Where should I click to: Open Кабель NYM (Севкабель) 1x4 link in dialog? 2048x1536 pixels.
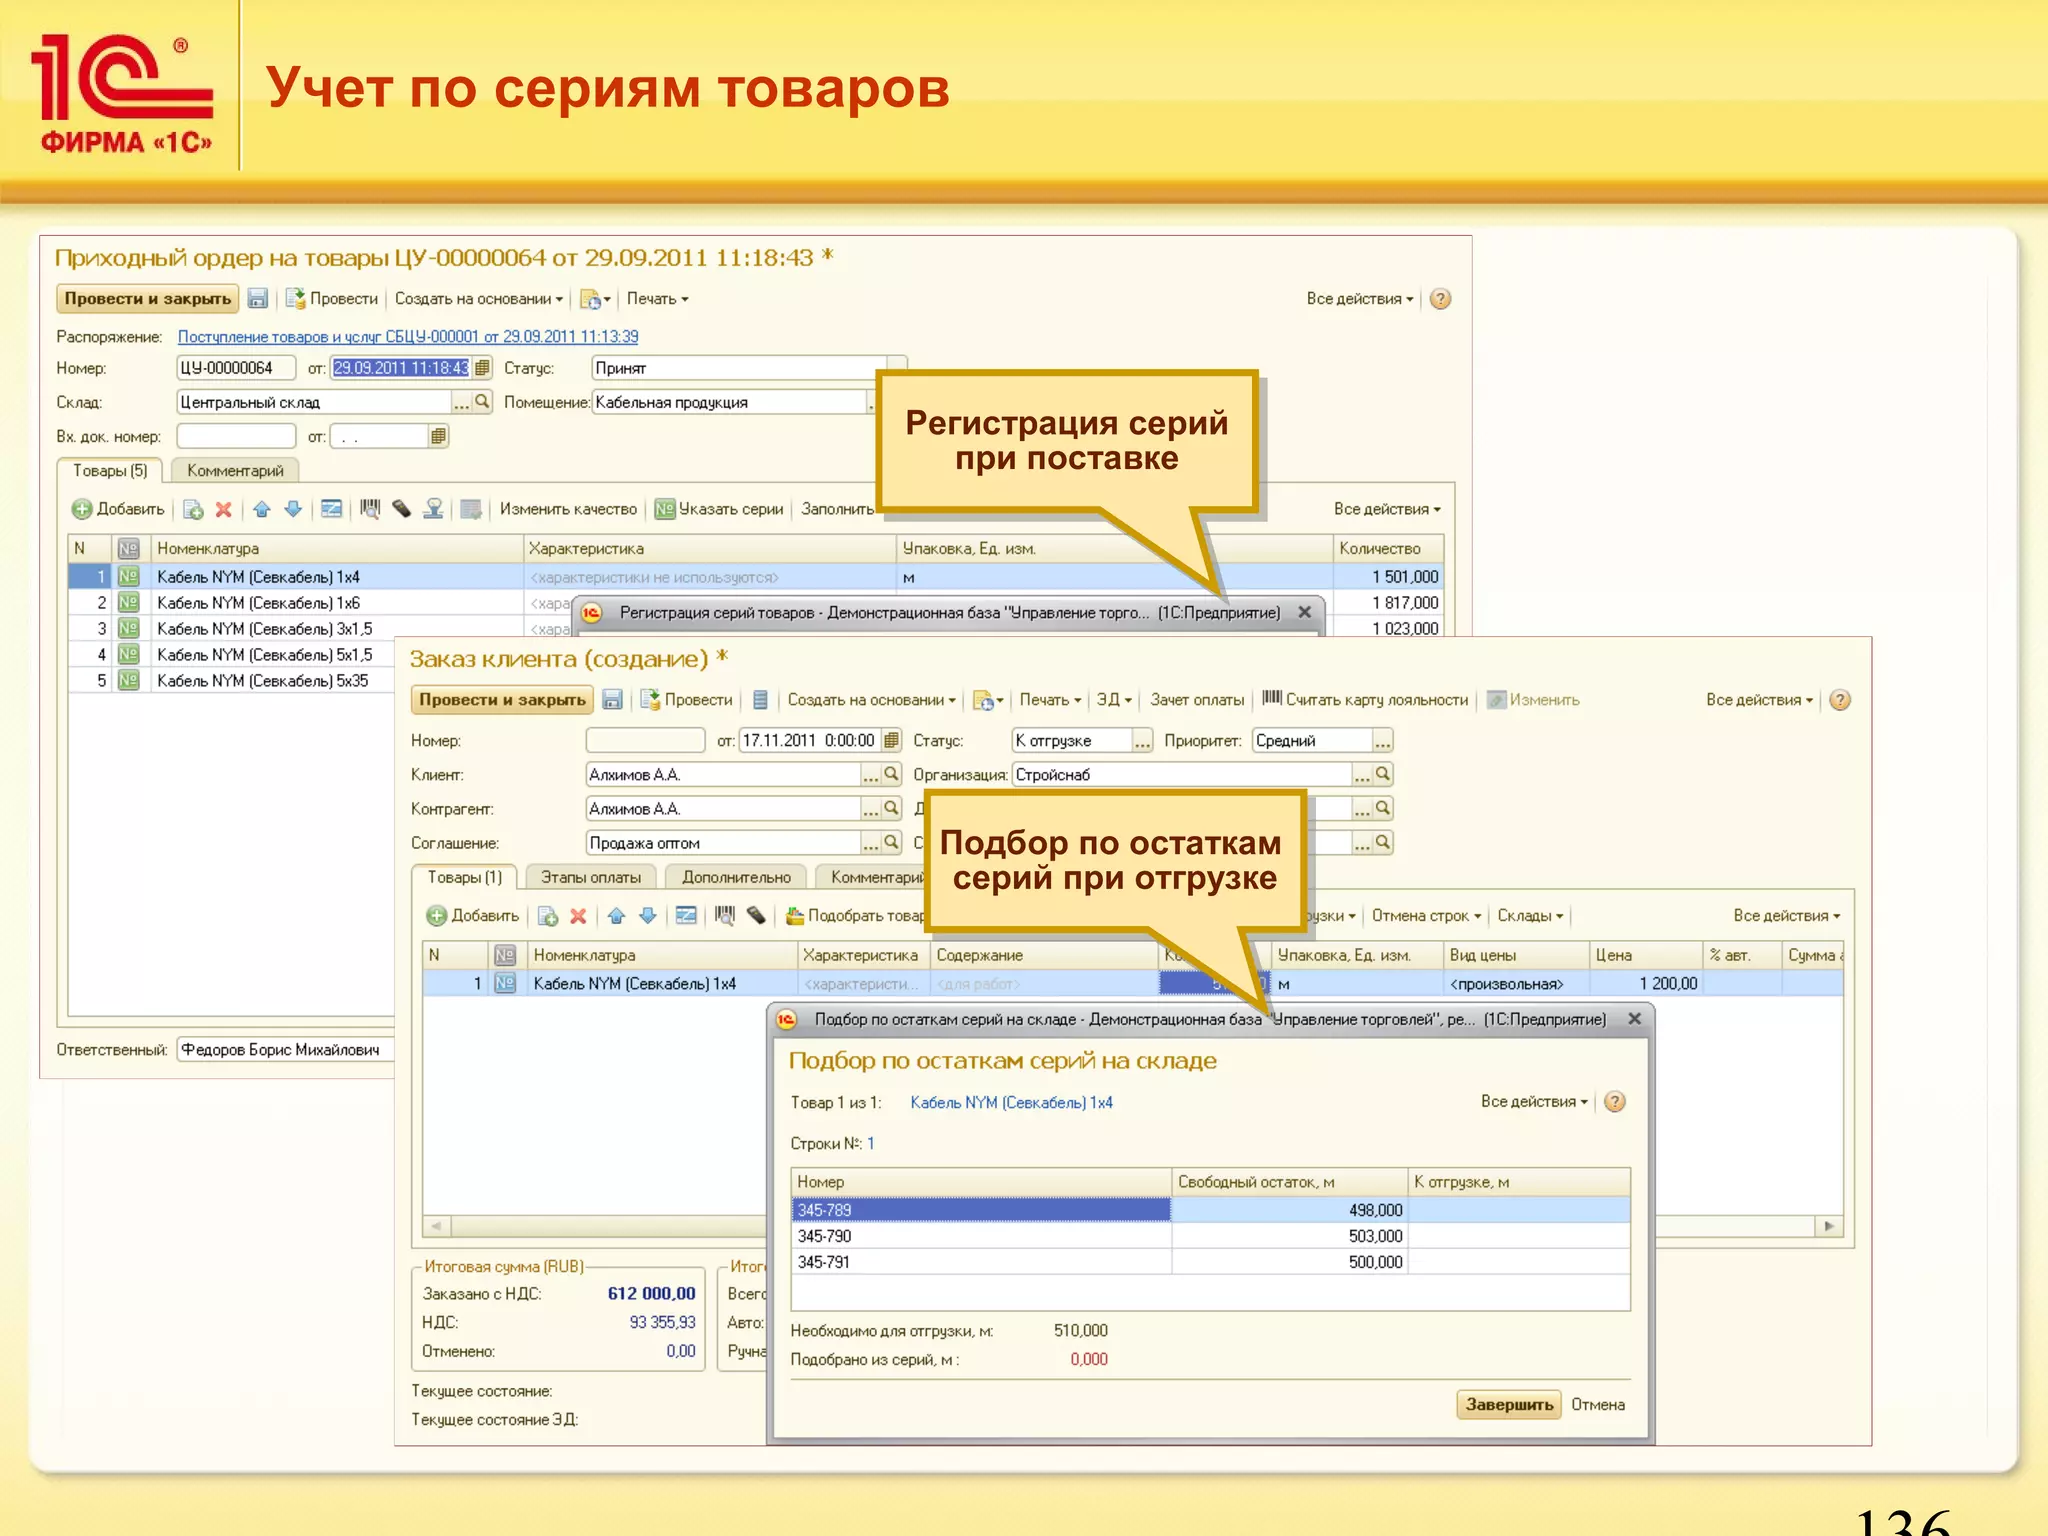click(x=1011, y=1102)
